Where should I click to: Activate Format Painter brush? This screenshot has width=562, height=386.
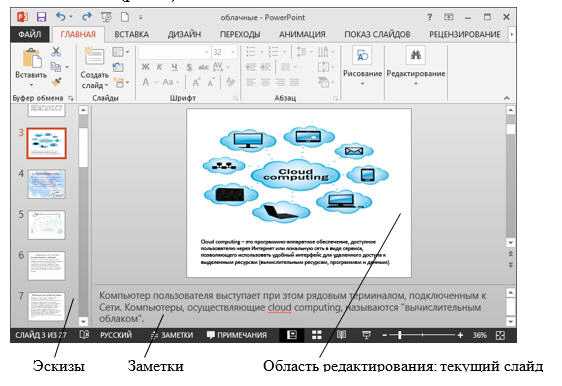pyautogui.click(x=56, y=82)
